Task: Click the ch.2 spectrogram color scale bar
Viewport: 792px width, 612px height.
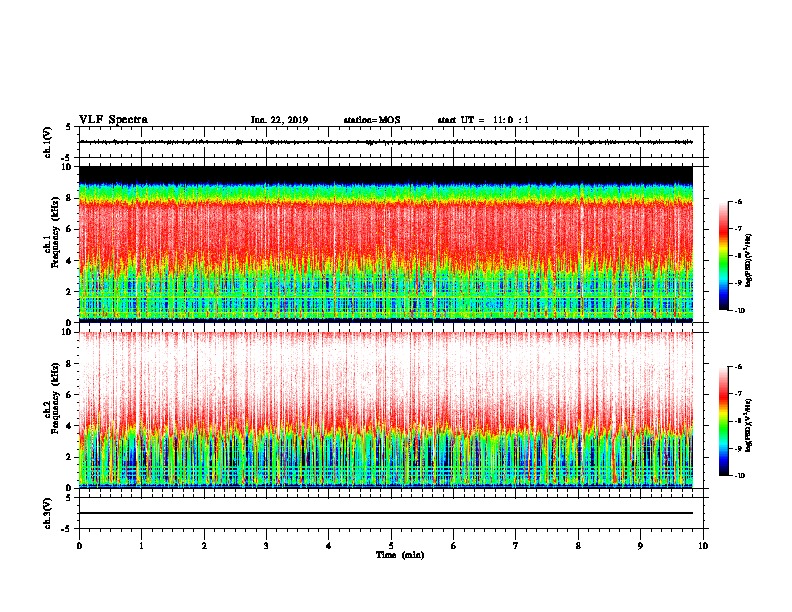Action: tap(724, 421)
